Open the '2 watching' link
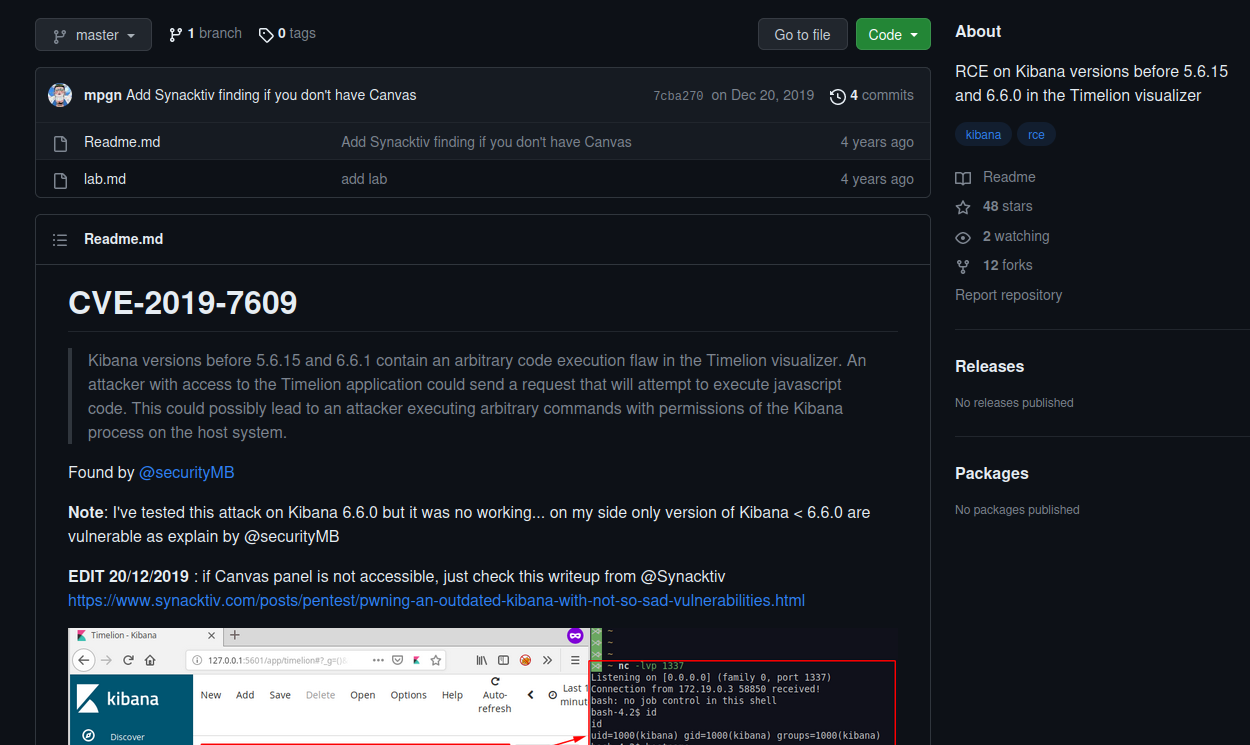Image resolution: width=1250 pixels, height=745 pixels. [1015, 236]
